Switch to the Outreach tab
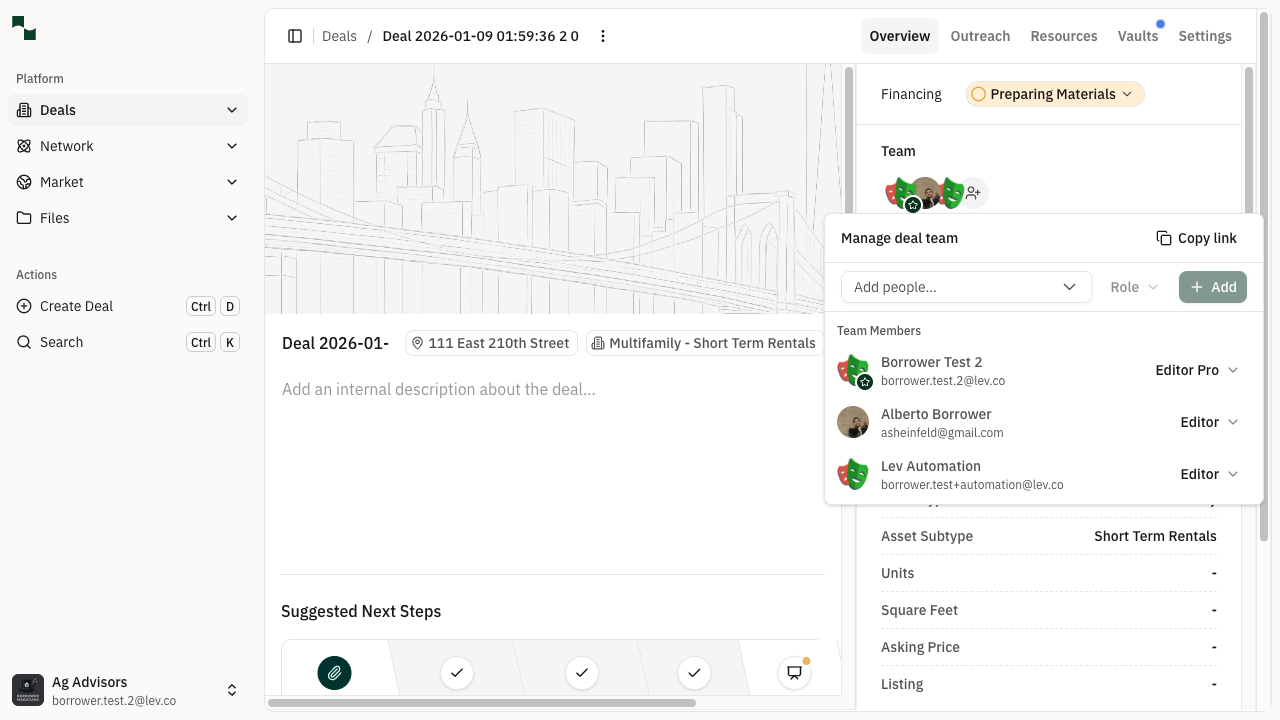The image size is (1280, 720). point(980,36)
